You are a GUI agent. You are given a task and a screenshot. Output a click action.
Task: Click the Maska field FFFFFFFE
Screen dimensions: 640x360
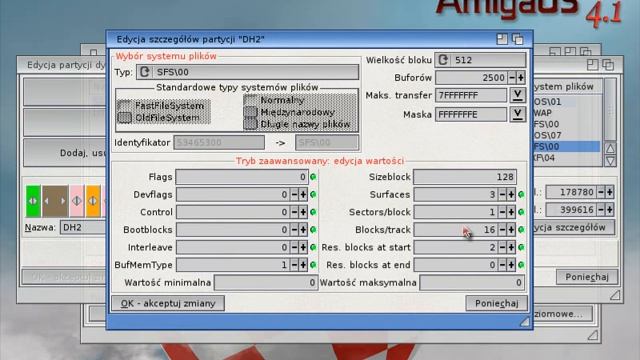click(x=471, y=115)
